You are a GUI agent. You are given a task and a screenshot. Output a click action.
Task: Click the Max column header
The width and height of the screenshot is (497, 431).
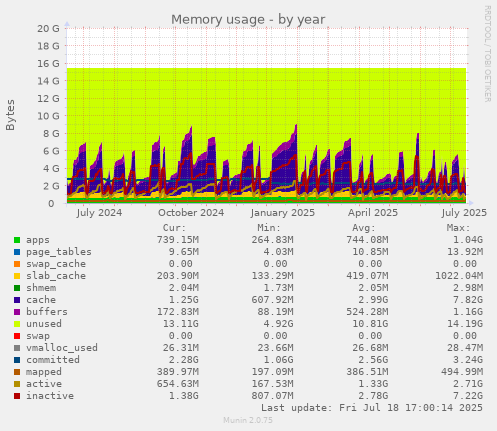point(458,228)
